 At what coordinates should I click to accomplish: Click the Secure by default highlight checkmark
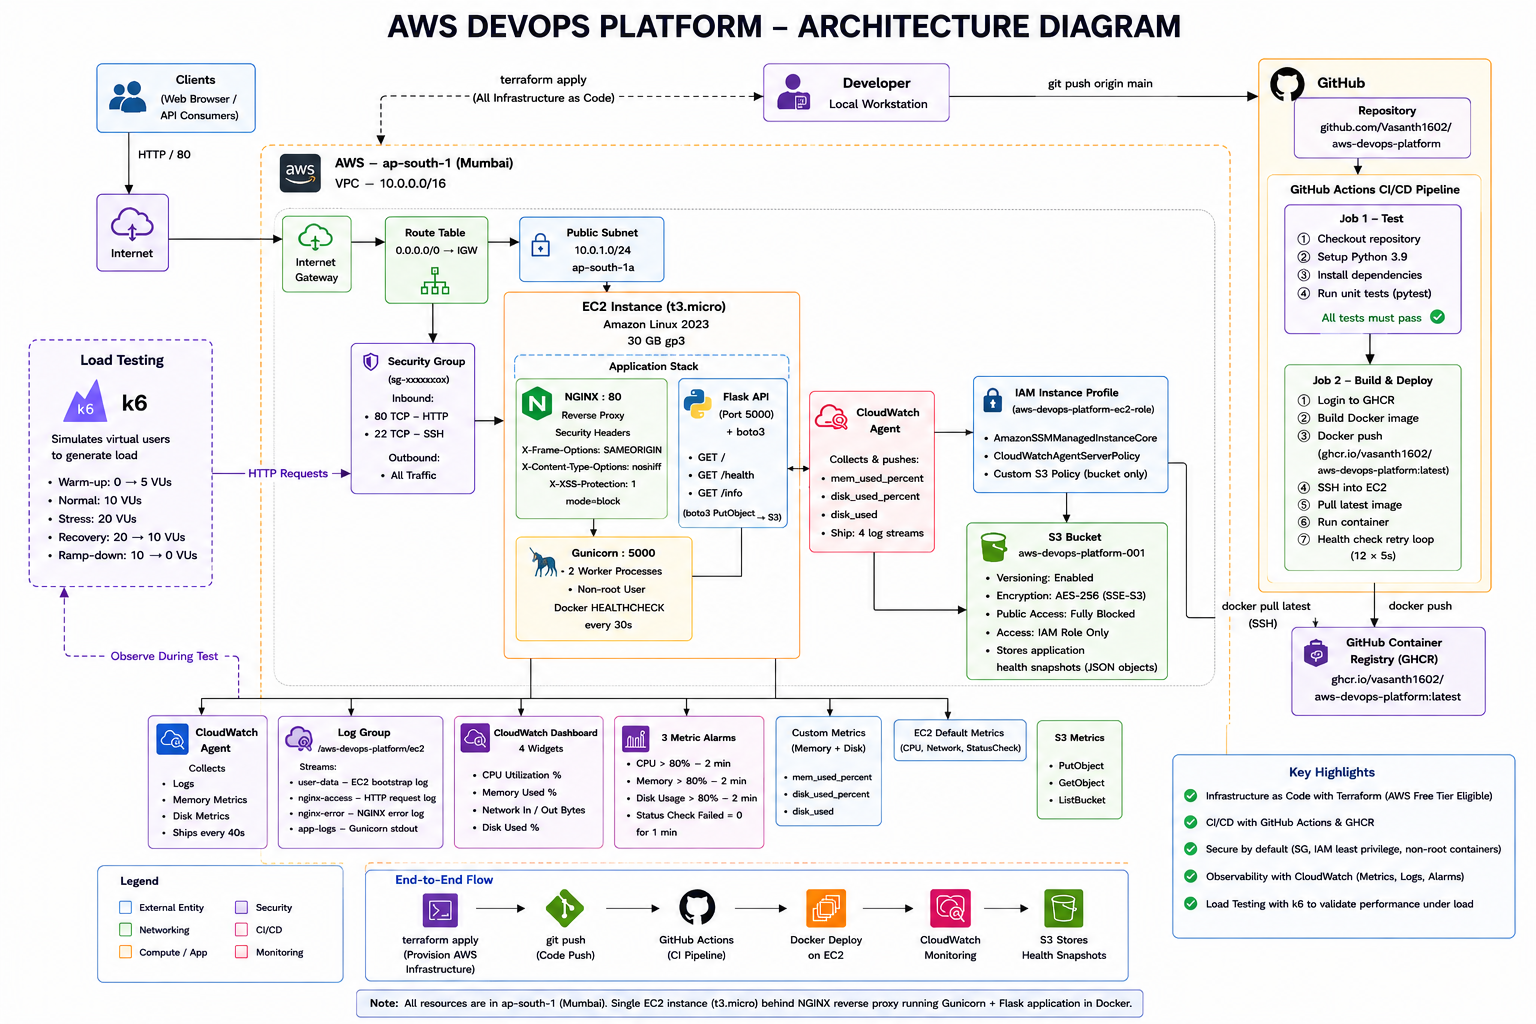[x=1190, y=849]
